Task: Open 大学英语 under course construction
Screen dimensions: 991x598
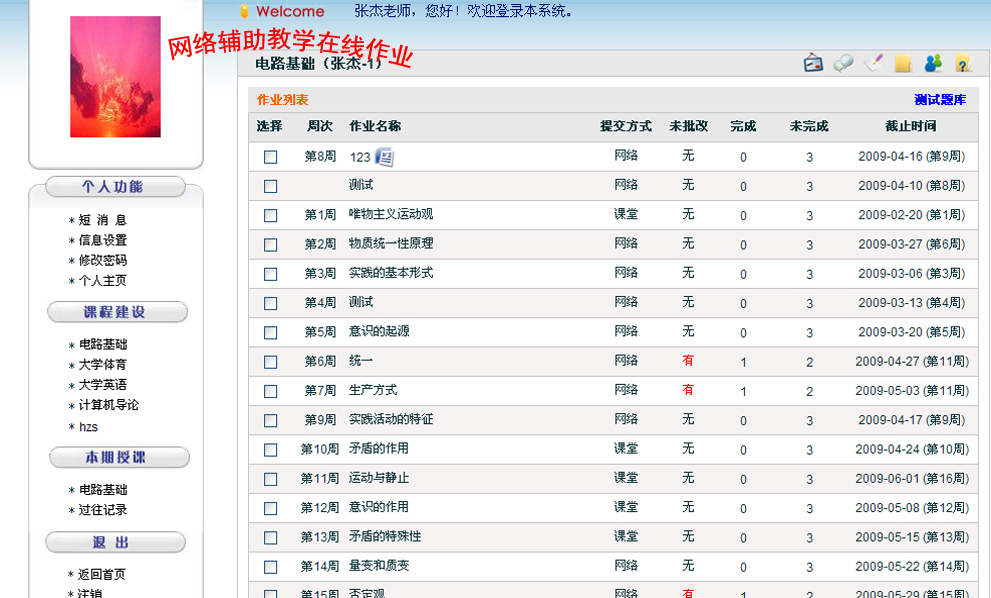Action: click(x=102, y=385)
